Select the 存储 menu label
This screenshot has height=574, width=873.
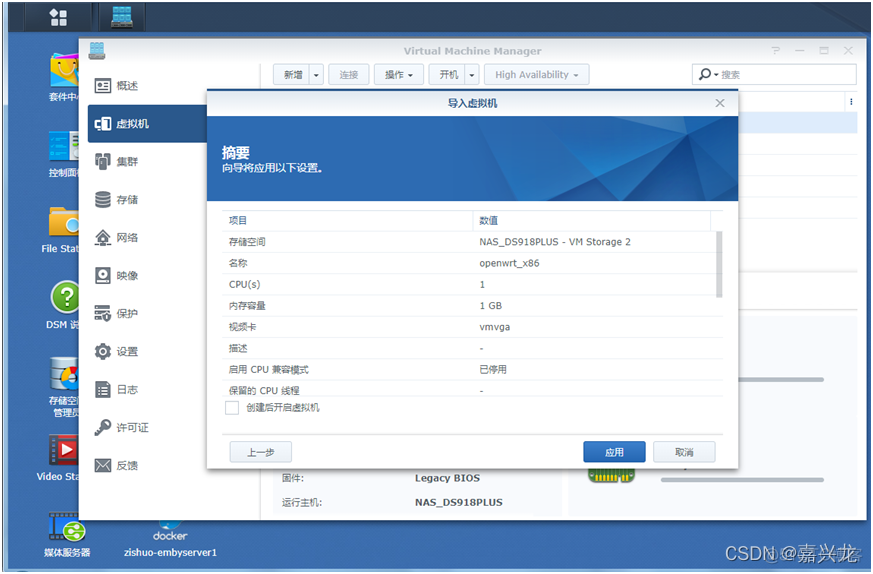(x=127, y=199)
